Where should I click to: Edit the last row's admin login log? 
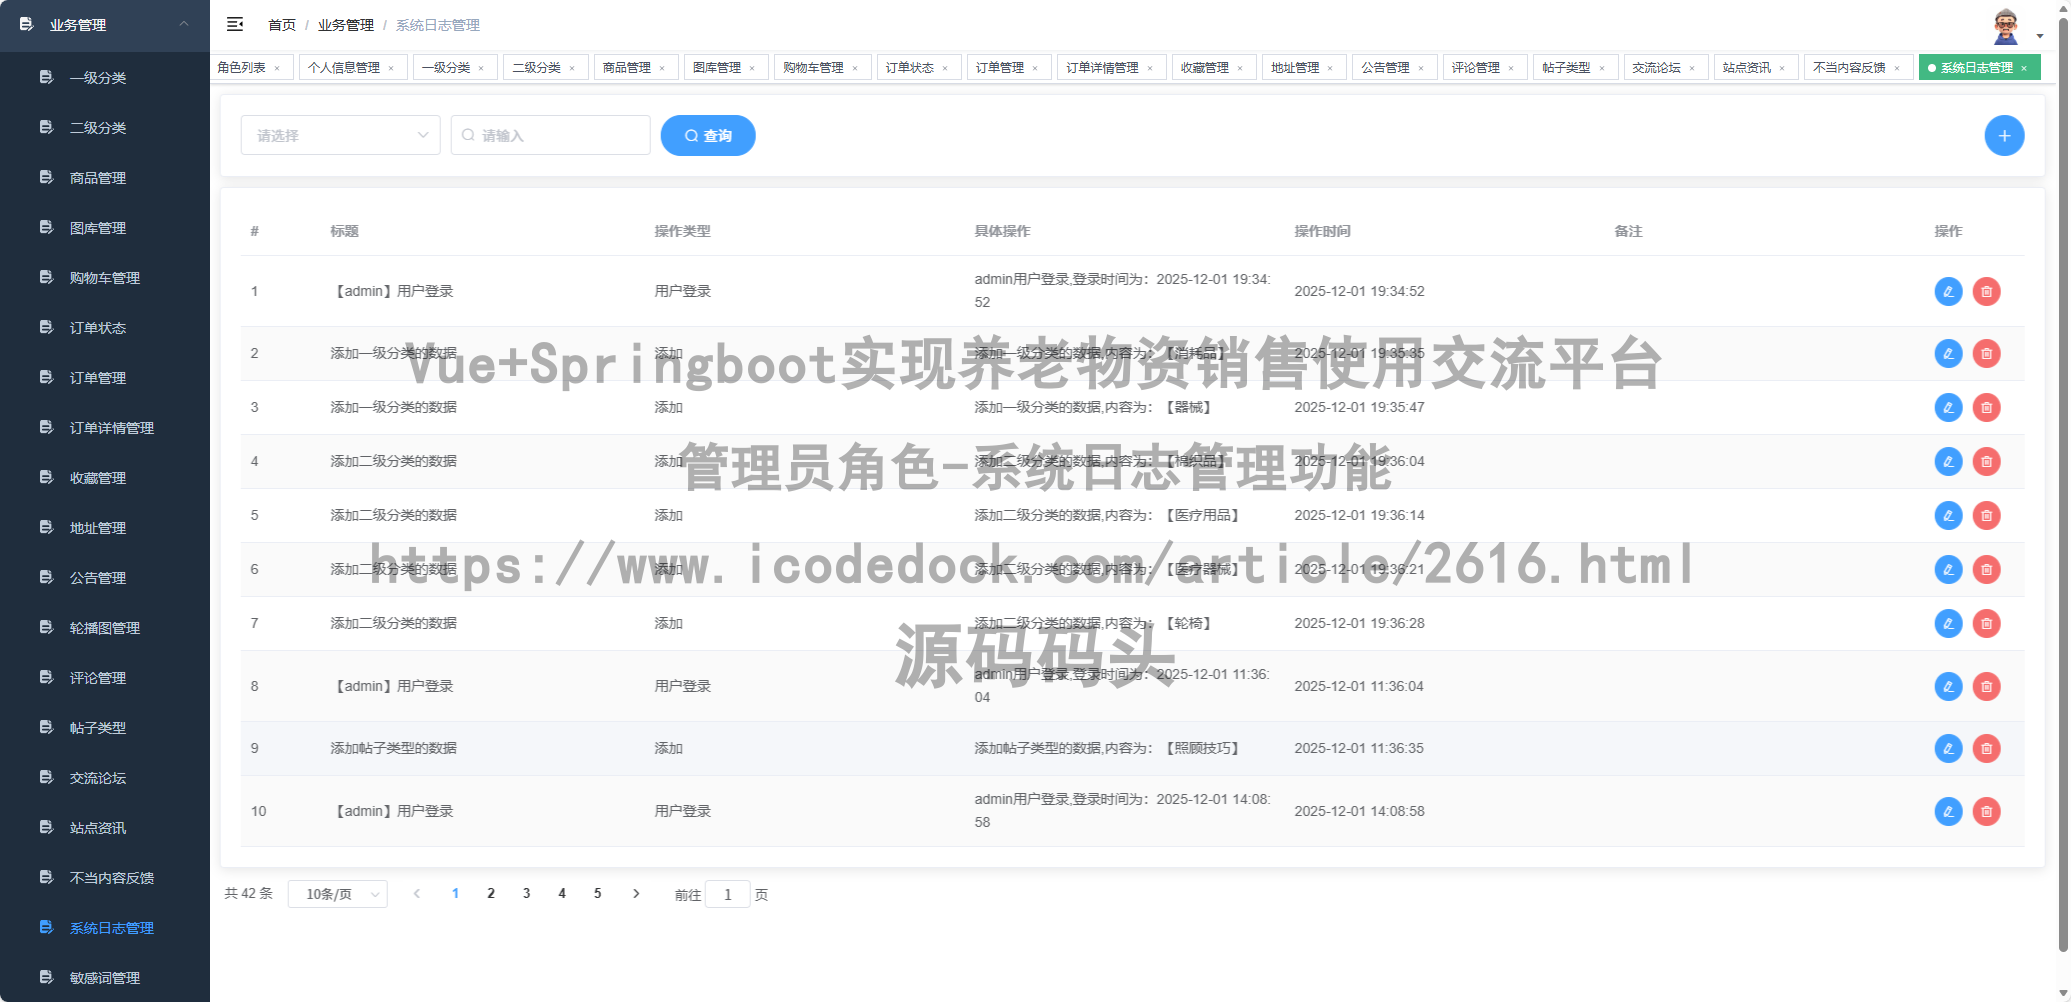click(1948, 811)
